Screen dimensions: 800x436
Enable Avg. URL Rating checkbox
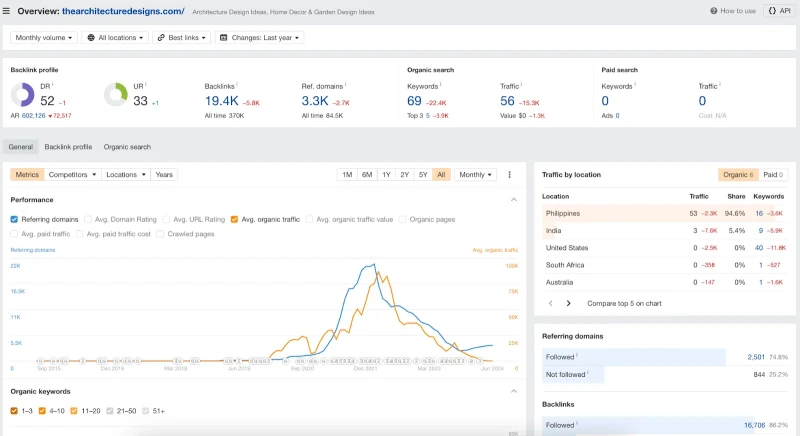coord(166,219)
